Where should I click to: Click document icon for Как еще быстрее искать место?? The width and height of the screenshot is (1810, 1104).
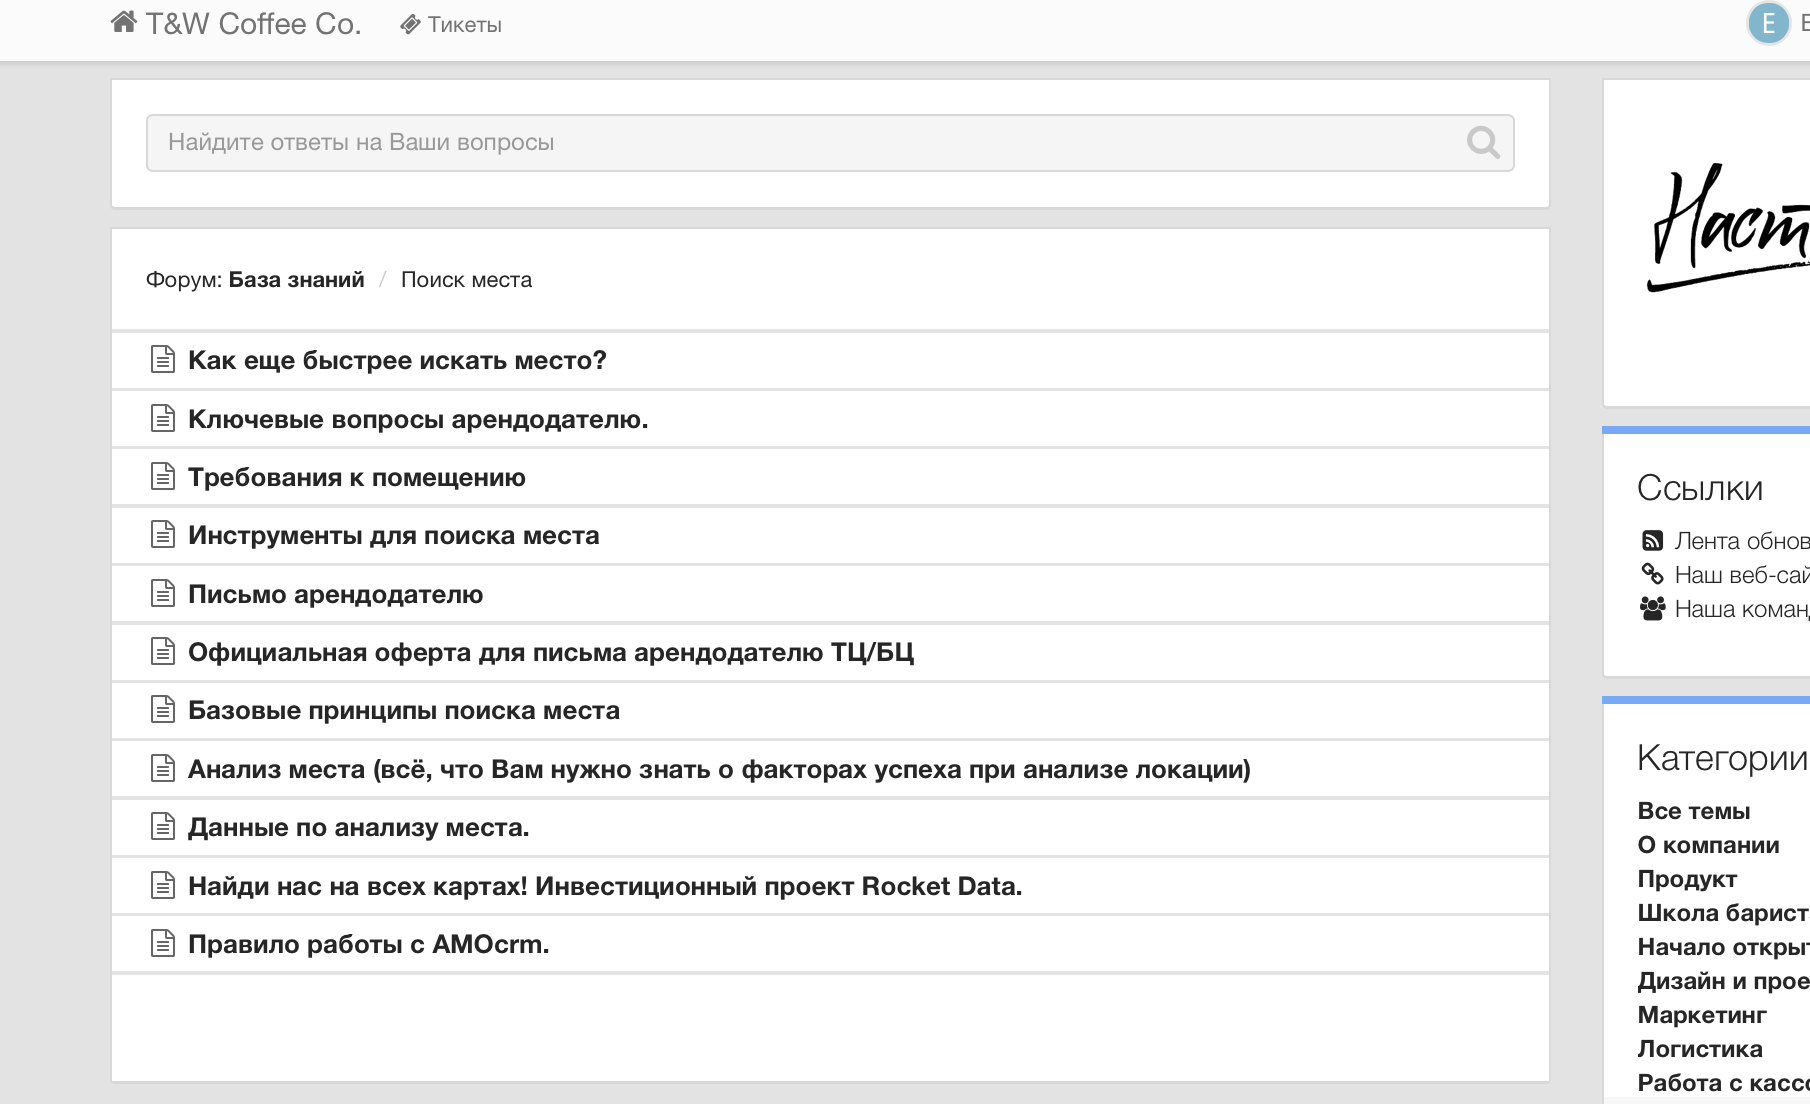[x=162, y=359]
